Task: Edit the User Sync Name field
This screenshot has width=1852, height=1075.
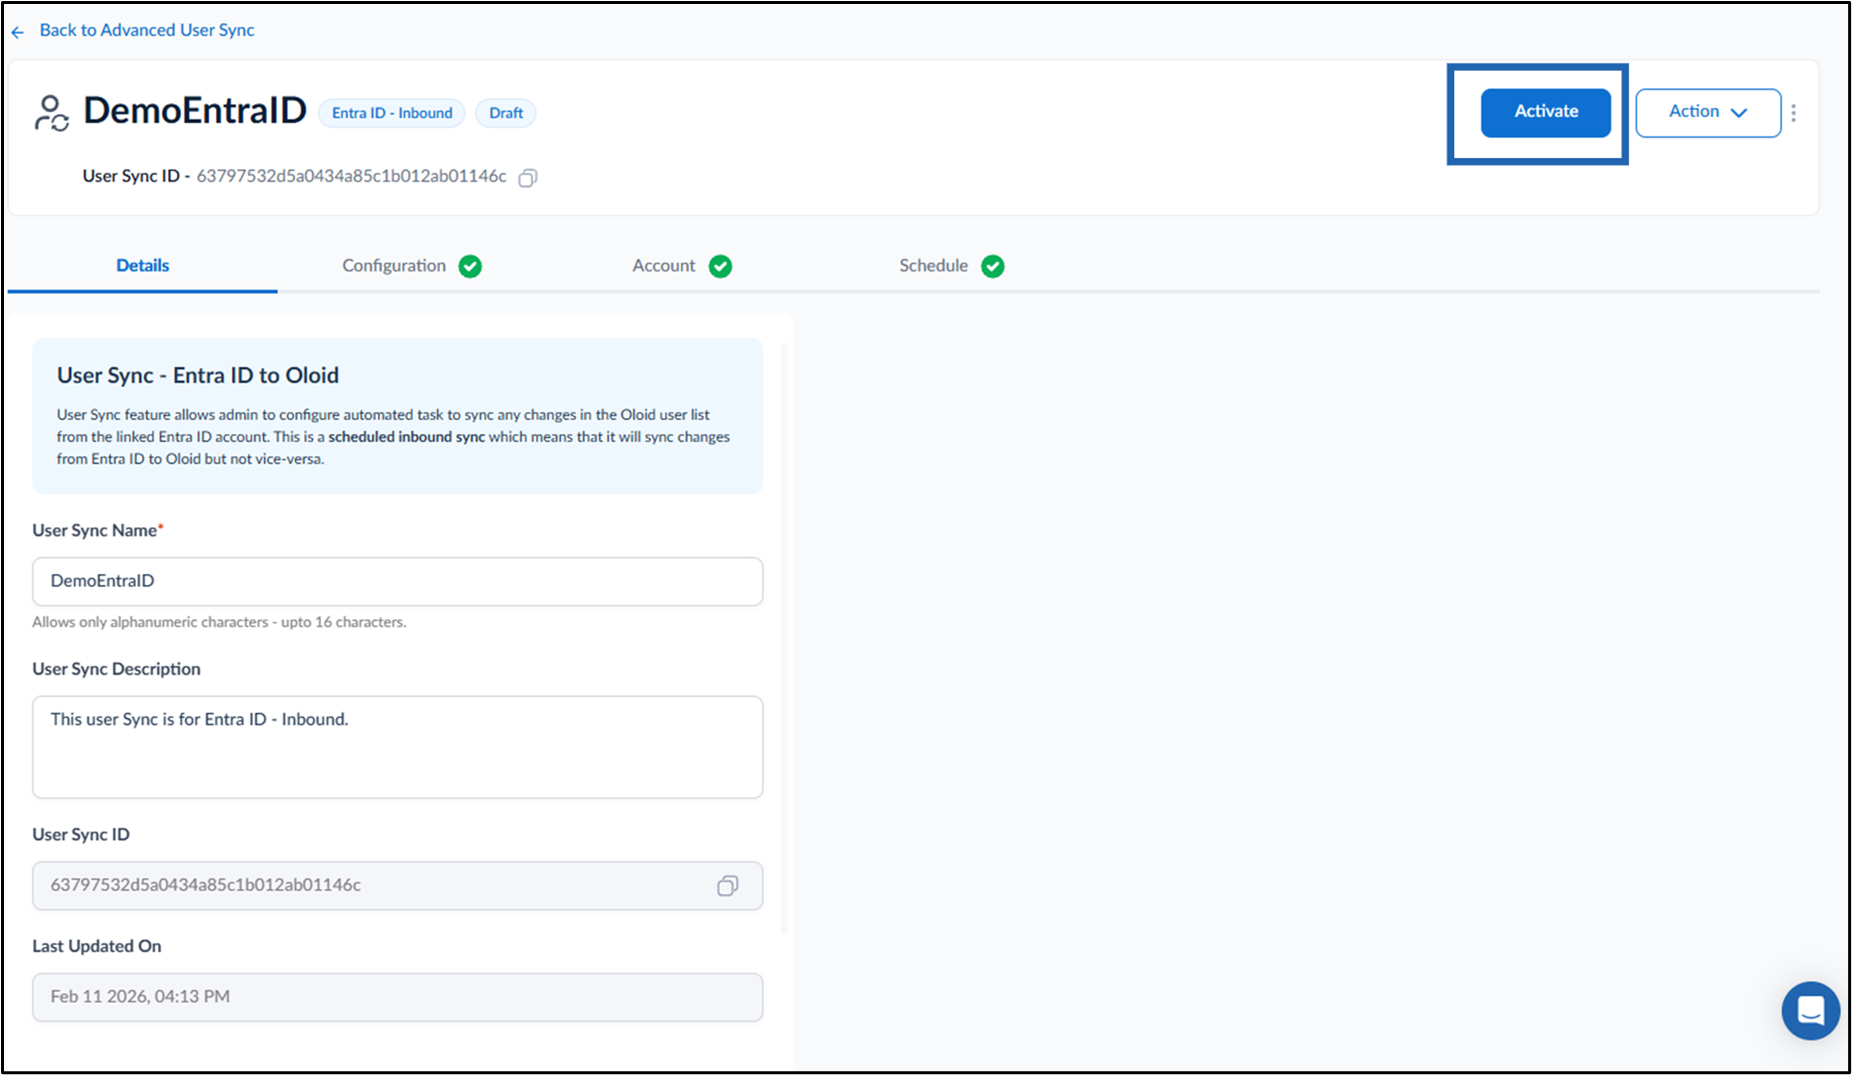Action: click(x=397, y=581)
